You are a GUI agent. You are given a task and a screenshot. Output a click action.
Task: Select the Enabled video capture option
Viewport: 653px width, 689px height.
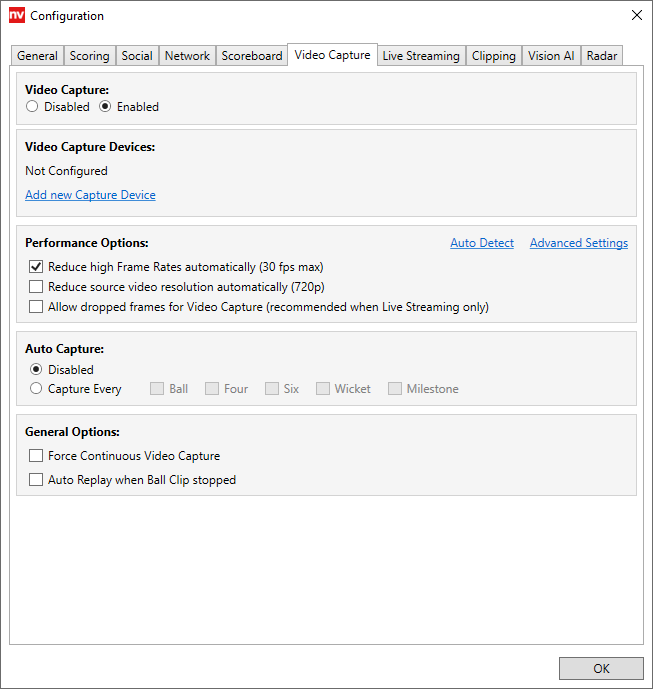pyautogui.click(x=105, y=107)
